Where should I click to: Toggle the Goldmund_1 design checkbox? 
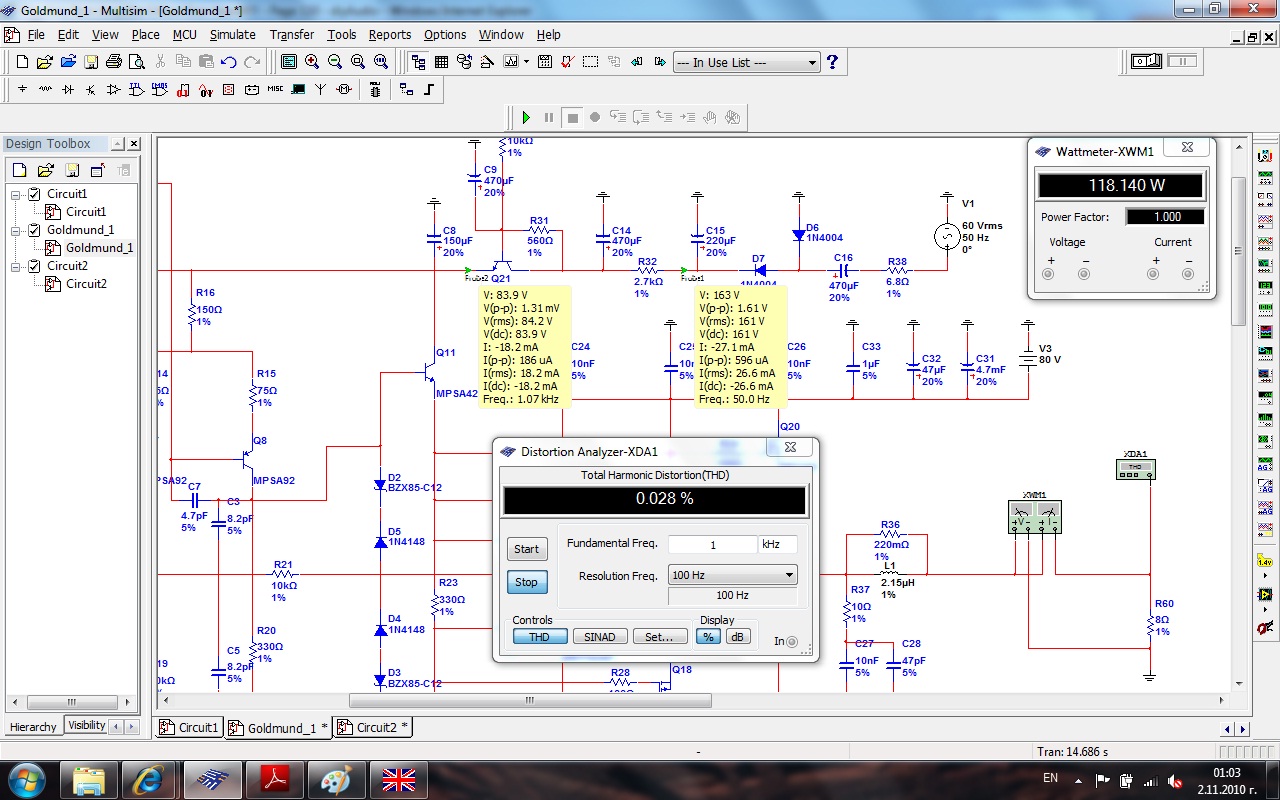coord(35,230)
